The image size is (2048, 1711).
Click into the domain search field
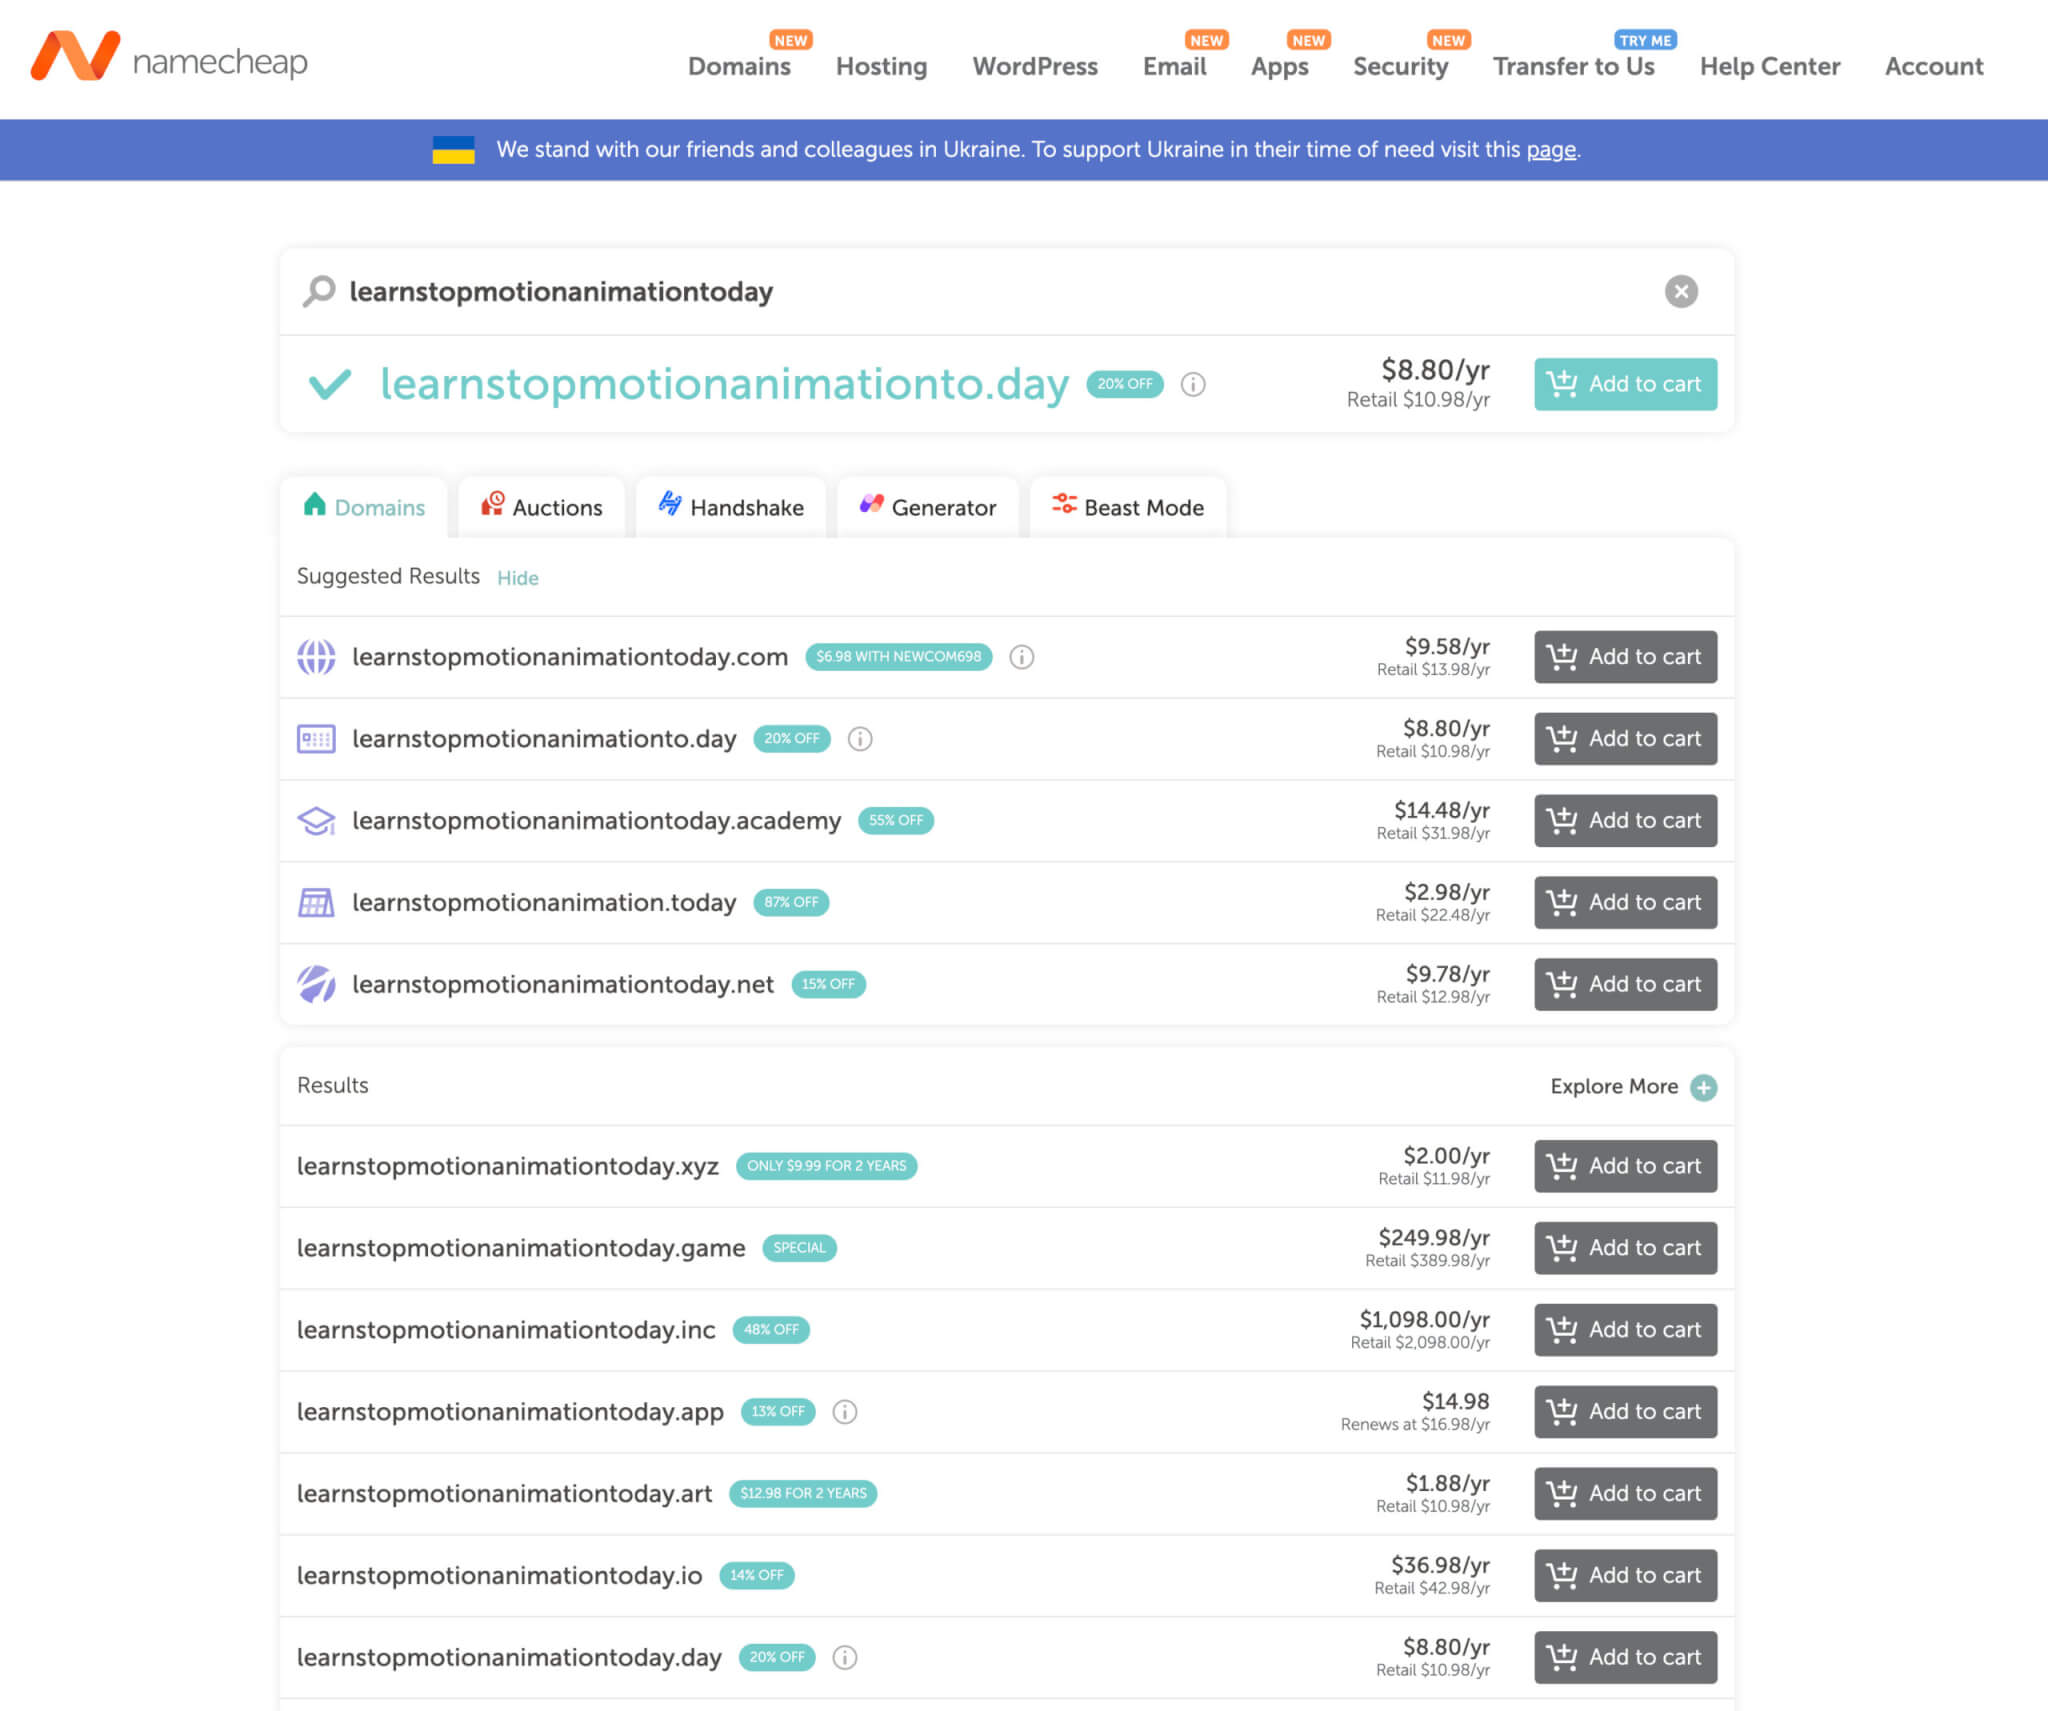tap(900, 291)
